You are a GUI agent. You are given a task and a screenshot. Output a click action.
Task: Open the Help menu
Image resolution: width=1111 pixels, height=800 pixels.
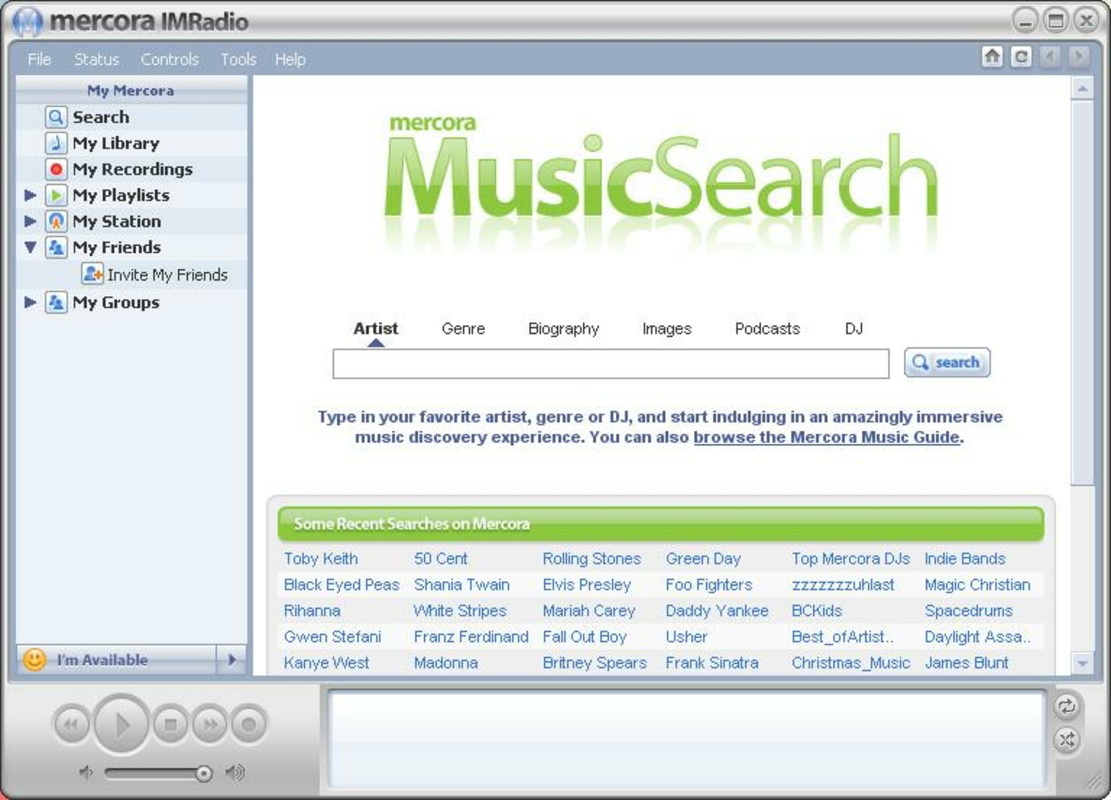coord(290,60)
